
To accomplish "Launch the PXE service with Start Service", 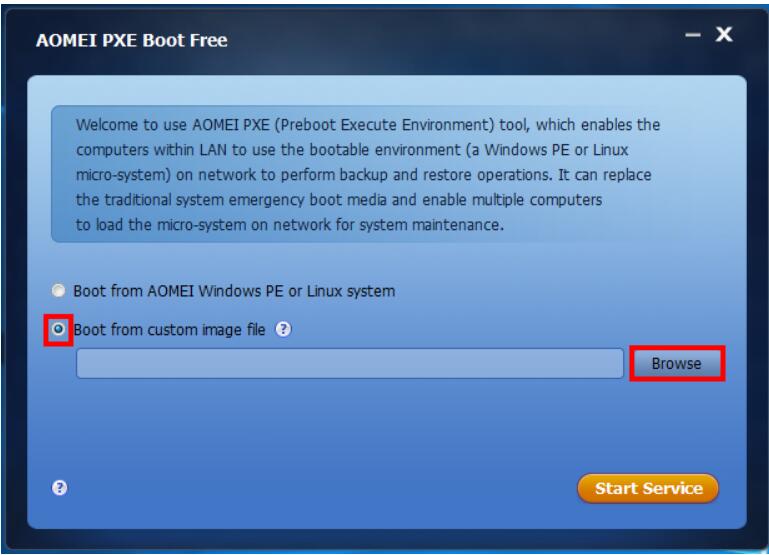I will pyautogui.click(x=648, y=488).
